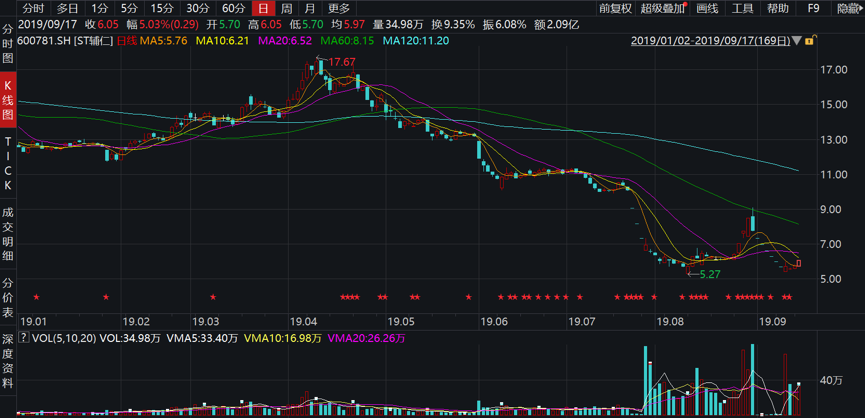Click the MA5:5.76 indicator label
Image resolution: width=865 pixels, height=418 pixels.
point(163,41)
